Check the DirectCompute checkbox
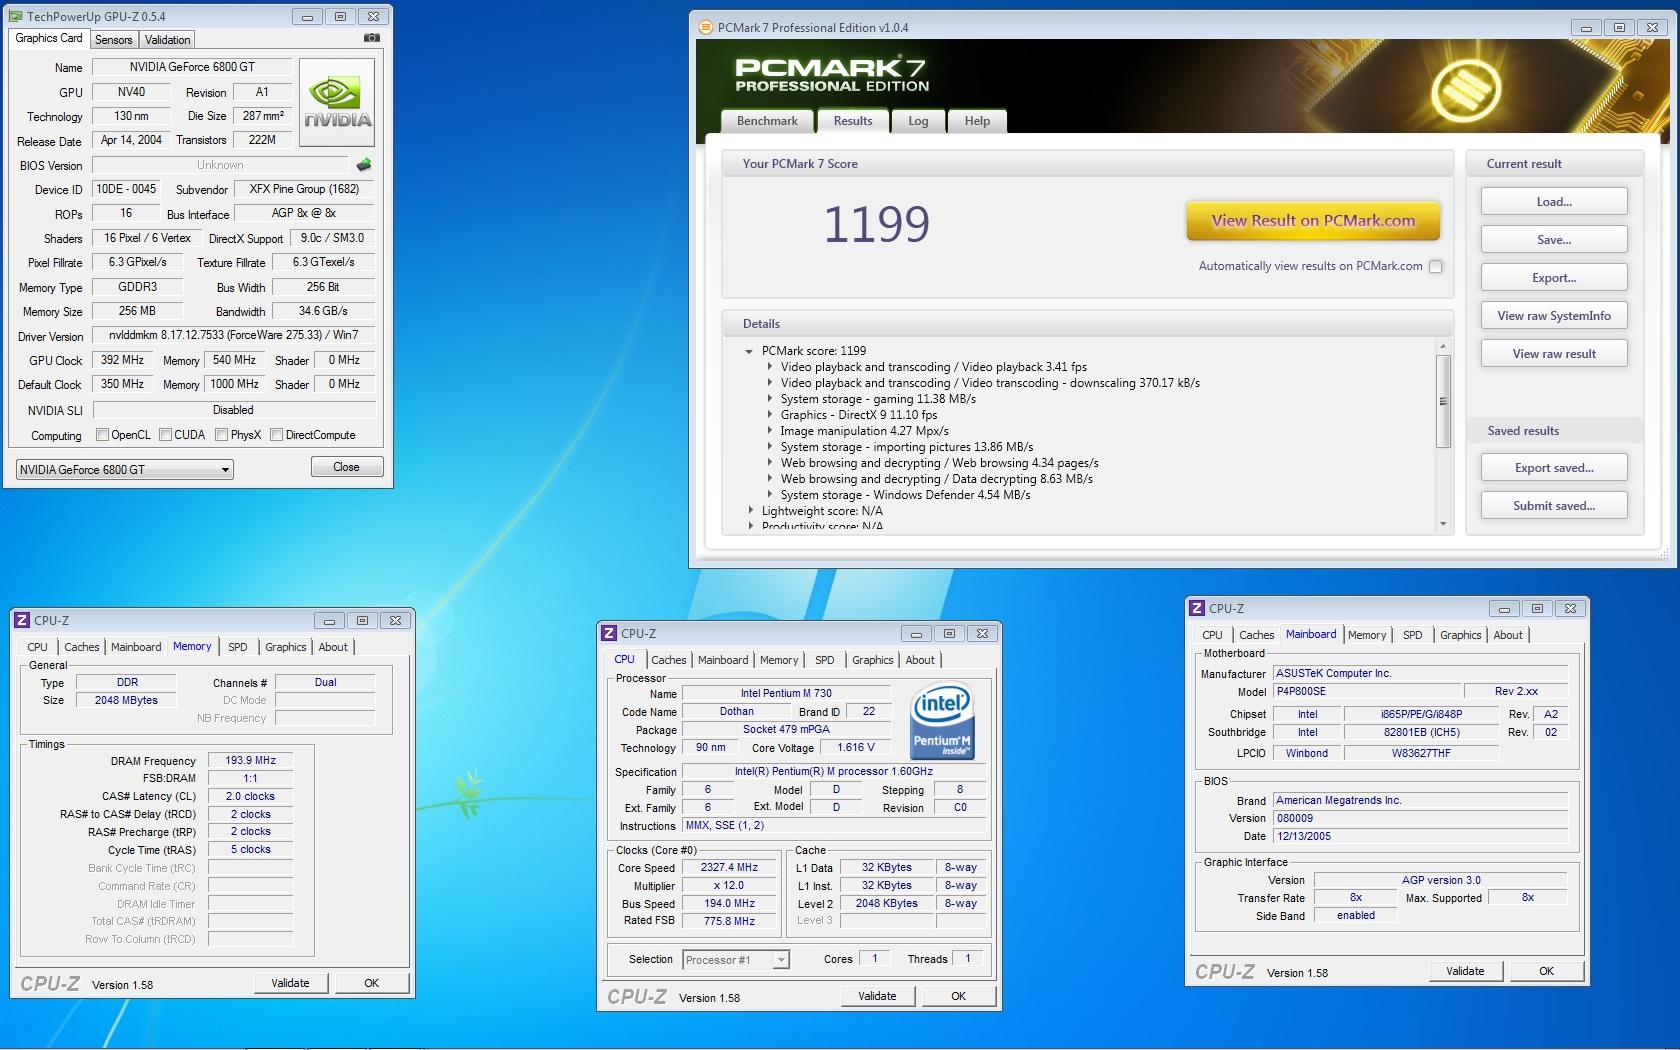Image resolution: width=1680 pixels, height=1050 pixels. [x=276, y=435]
